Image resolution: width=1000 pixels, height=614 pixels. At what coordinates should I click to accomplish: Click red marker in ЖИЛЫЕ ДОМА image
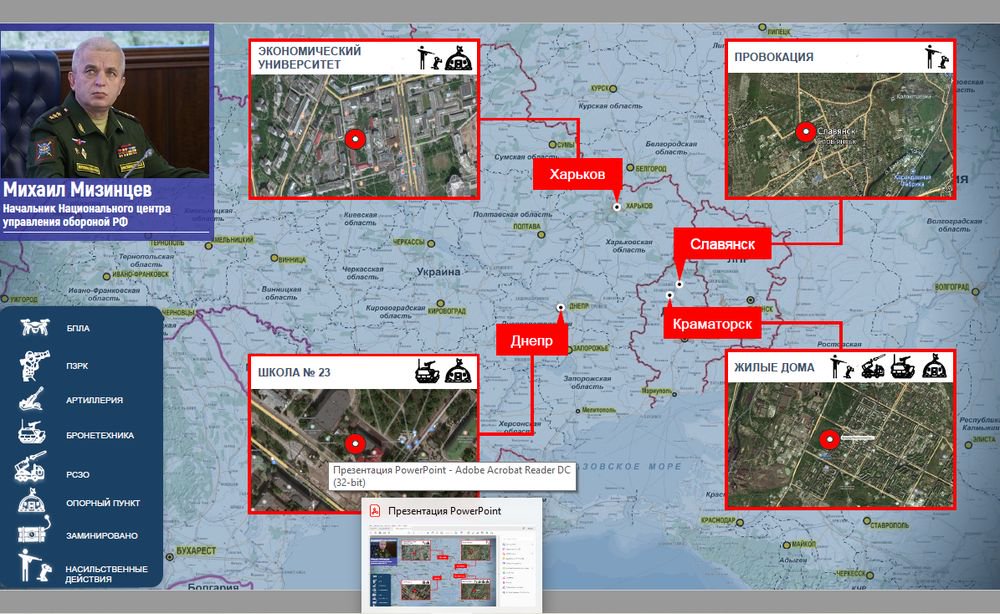(828, 438)
